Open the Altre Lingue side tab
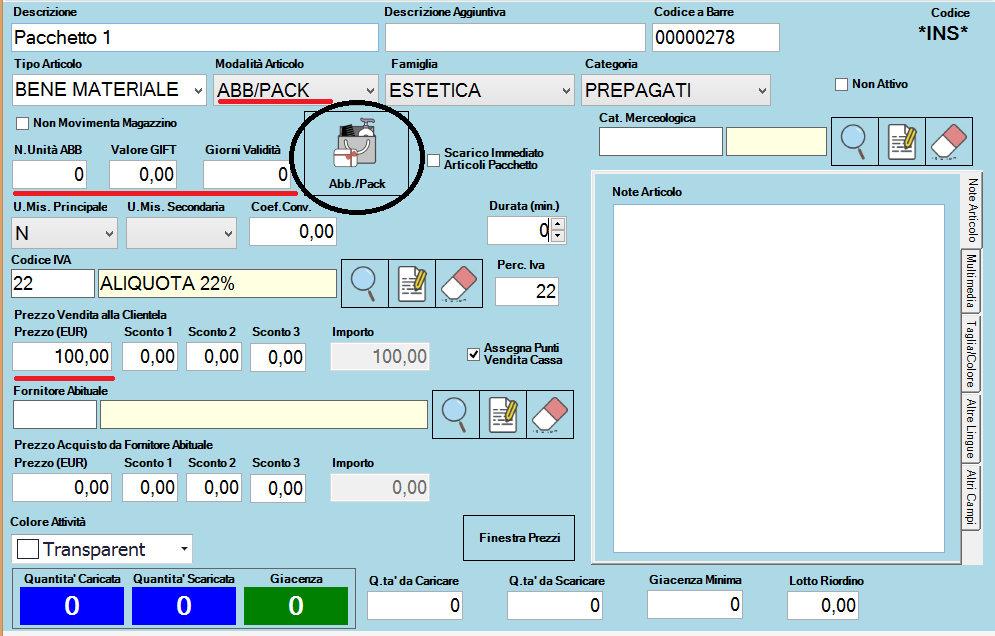Screen dimensions: 995x636 [970, 428]
